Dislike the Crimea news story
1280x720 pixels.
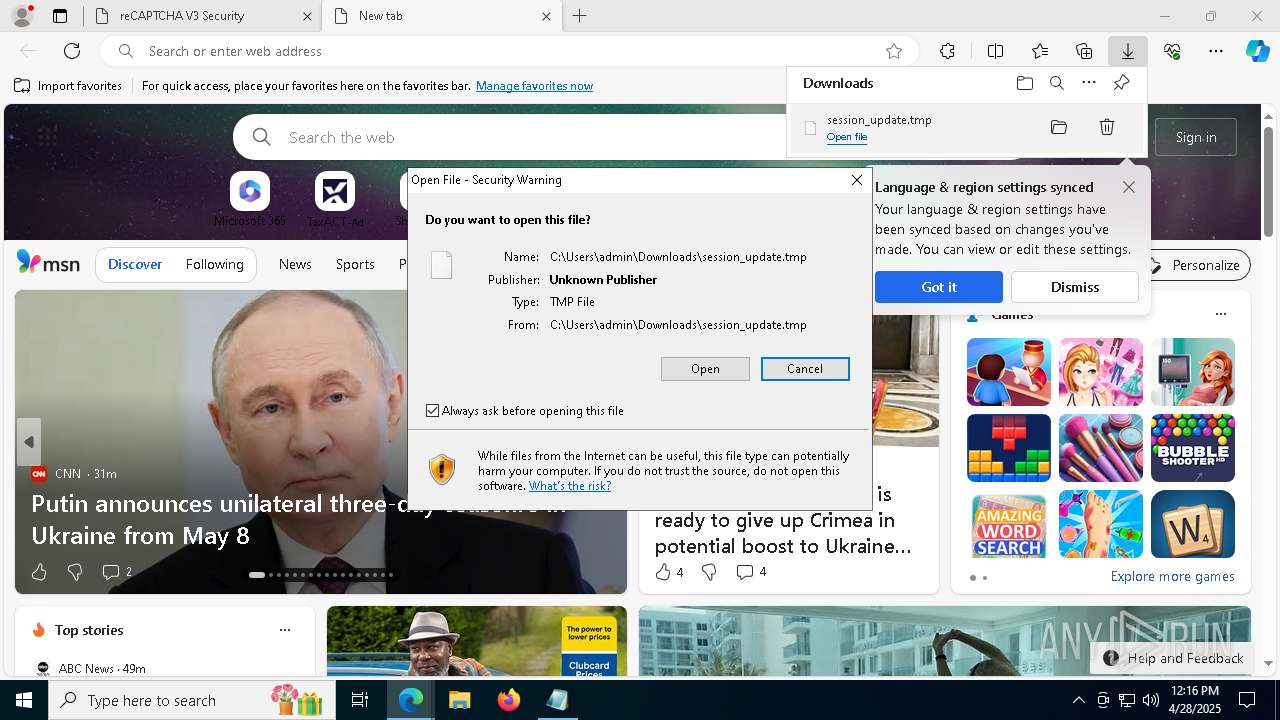click(x=709, y=572)
